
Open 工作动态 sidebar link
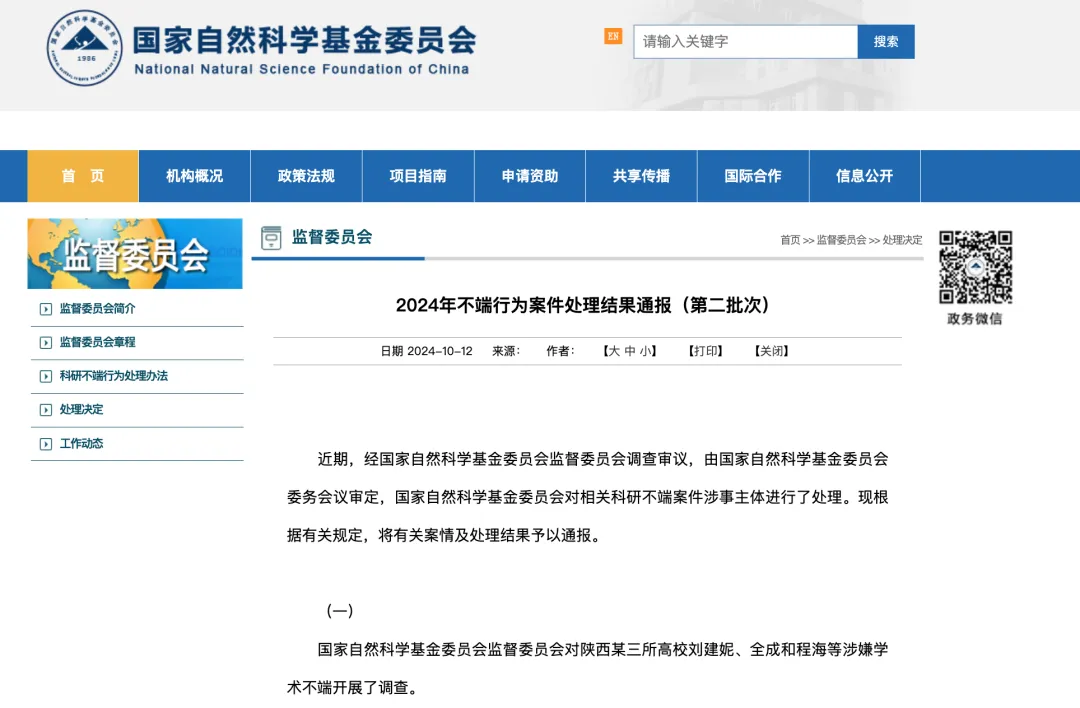pyautogui.click(x=81, y=444)
